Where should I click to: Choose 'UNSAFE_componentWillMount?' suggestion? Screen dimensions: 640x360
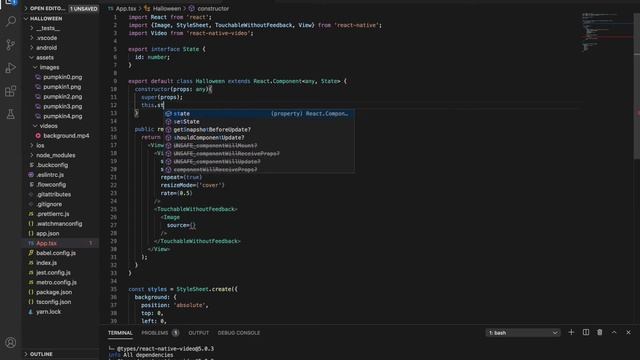tap(259, 145)
